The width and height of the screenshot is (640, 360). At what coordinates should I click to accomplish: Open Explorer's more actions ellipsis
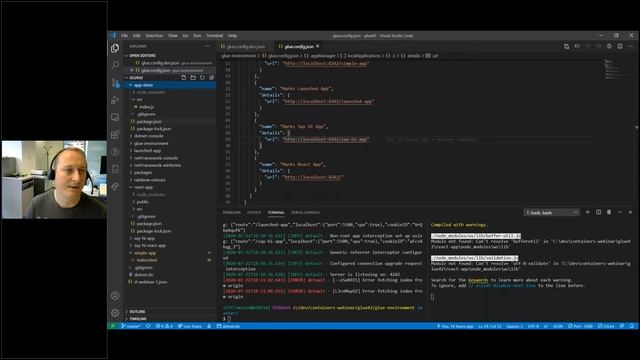[208, 46]
